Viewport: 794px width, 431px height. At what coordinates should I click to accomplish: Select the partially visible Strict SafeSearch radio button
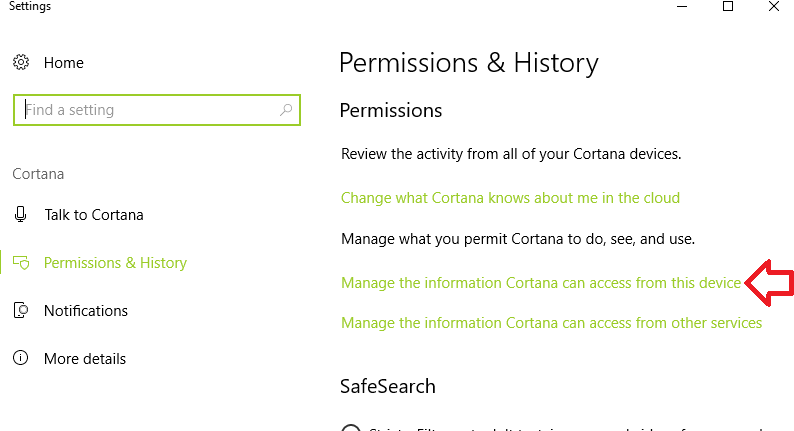[x=351, y=428]
